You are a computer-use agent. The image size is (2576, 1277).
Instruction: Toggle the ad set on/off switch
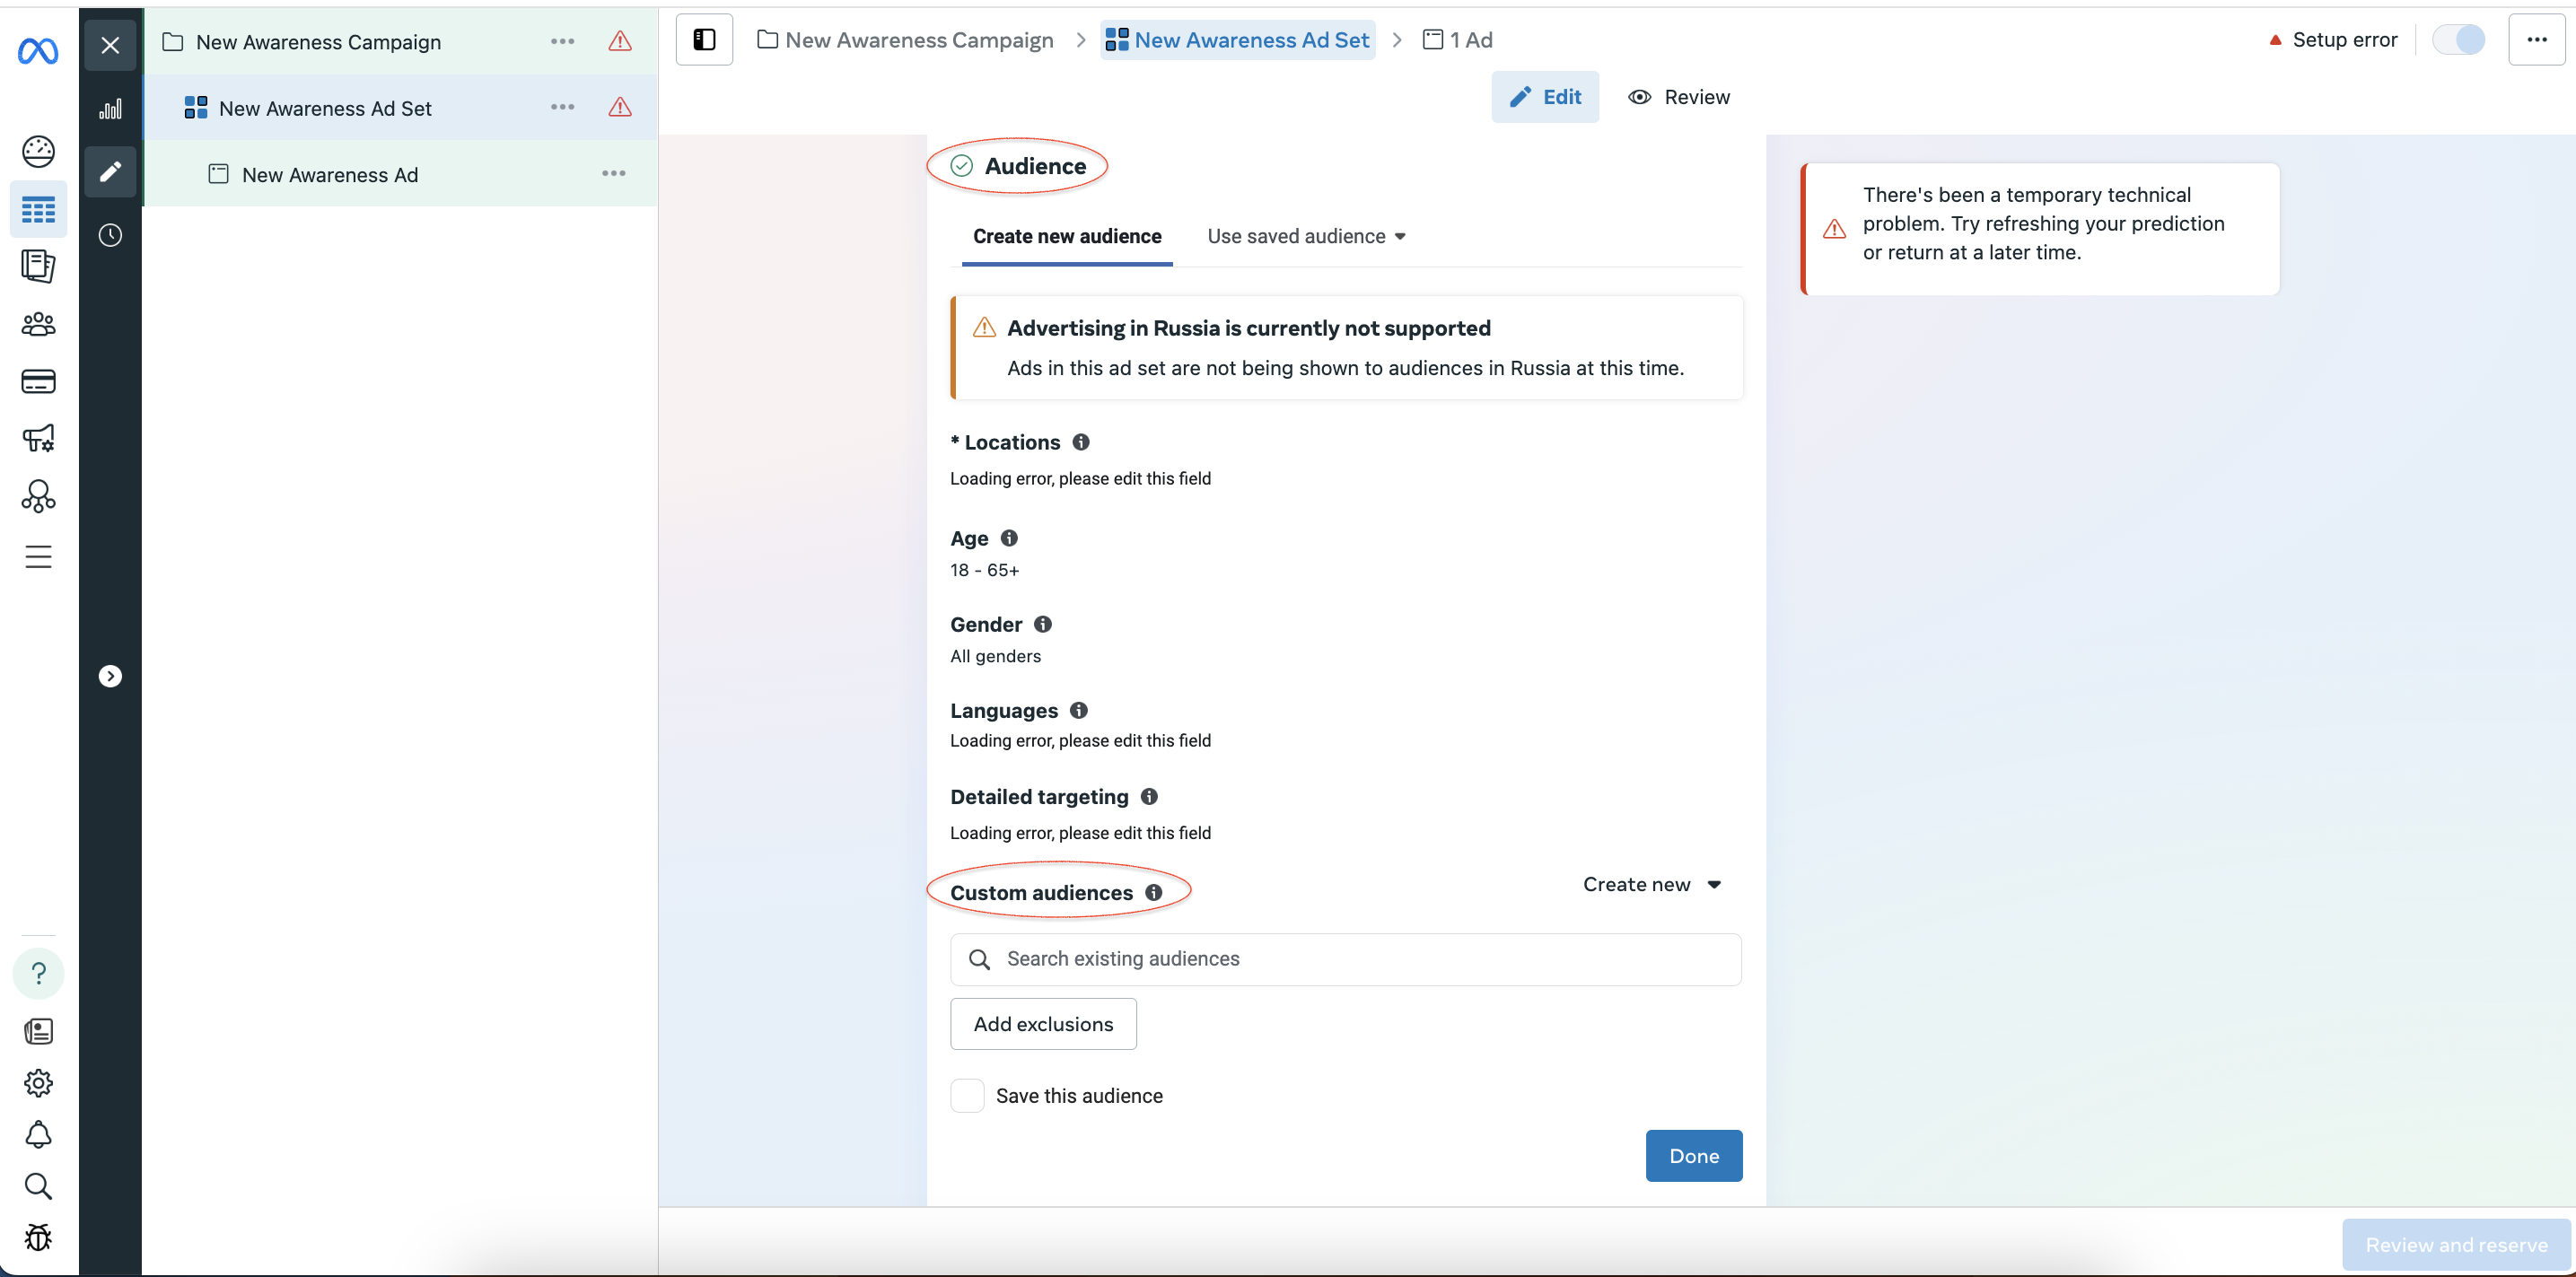(x=2458, y=40)
